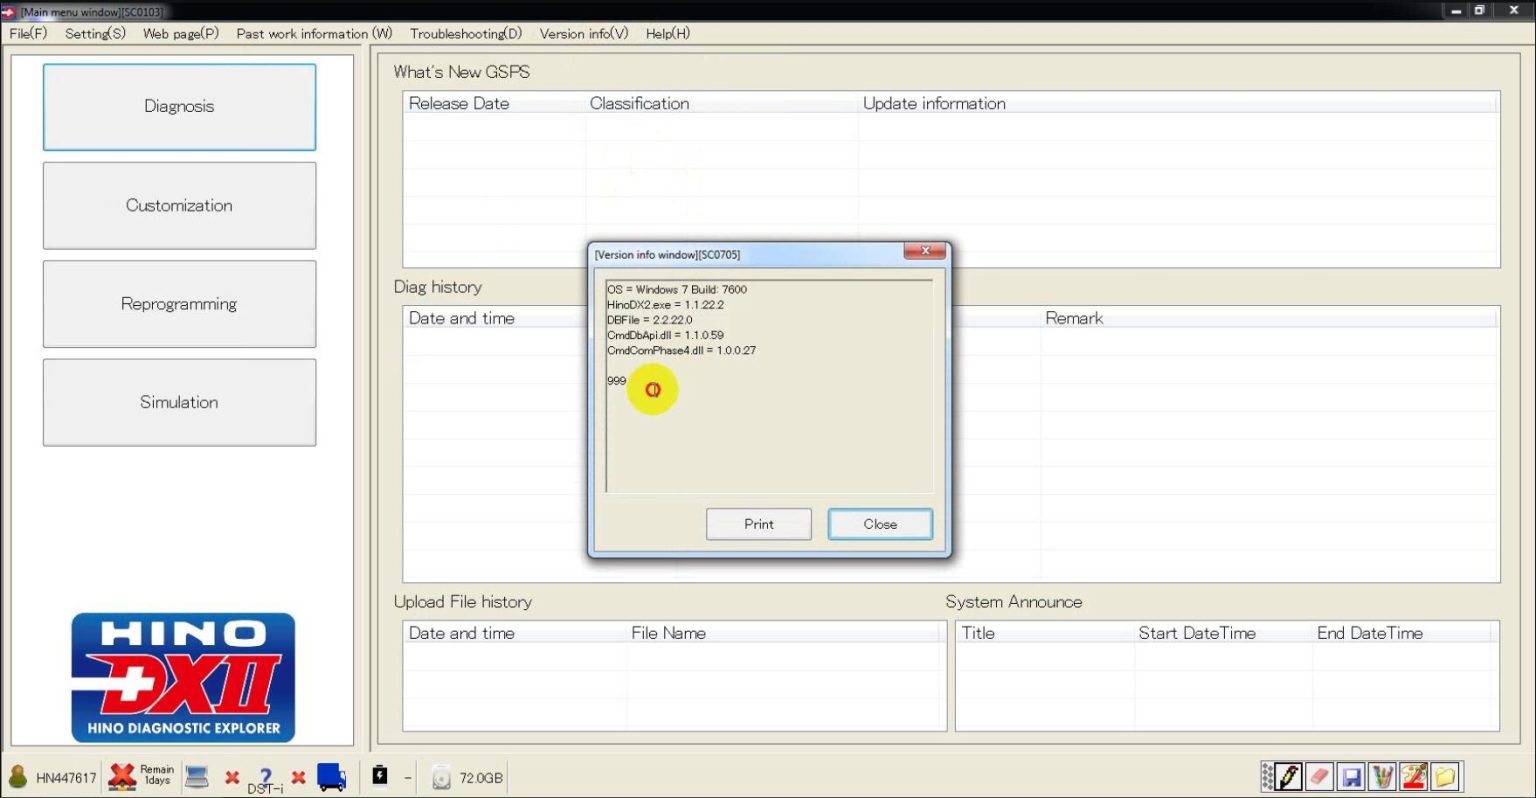This screenshot has width=1536, height=798.
Task: Select the pen annotation tool in the toolbar
Action: pyautogui.click(x=1288, y=776)
